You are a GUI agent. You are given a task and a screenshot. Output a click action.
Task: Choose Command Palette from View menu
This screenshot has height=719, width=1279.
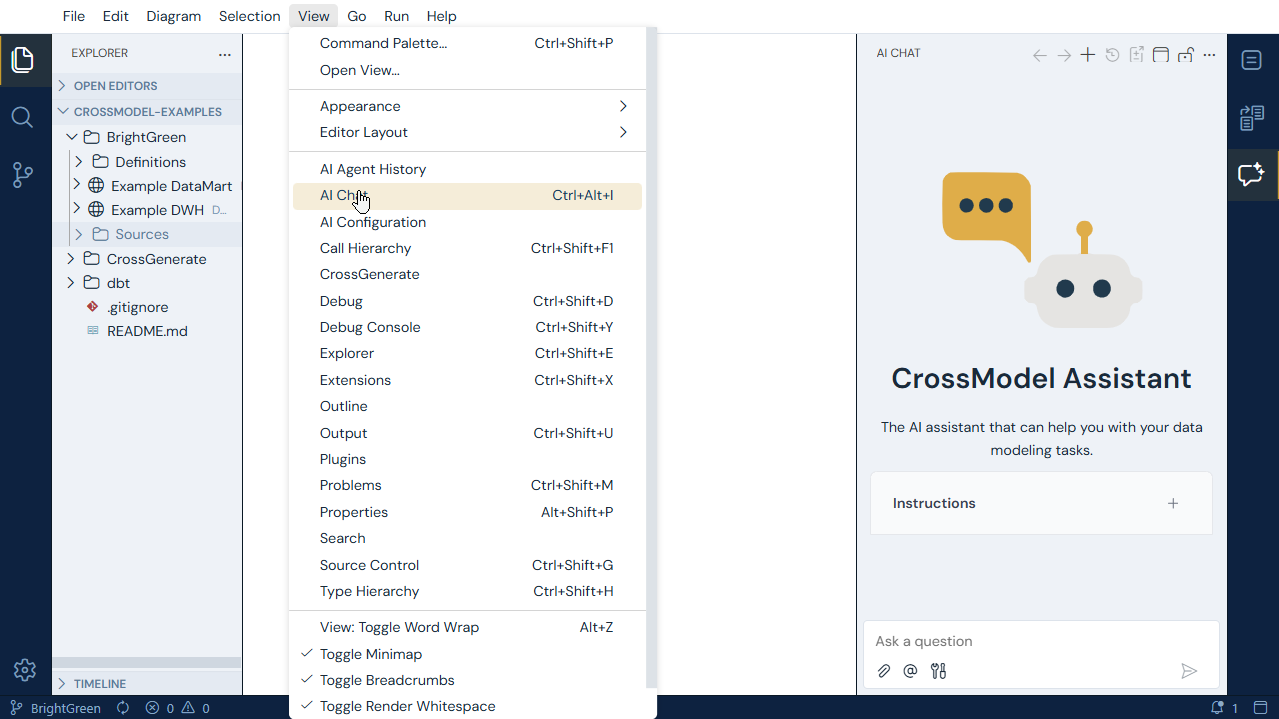(x=467, y=43)
